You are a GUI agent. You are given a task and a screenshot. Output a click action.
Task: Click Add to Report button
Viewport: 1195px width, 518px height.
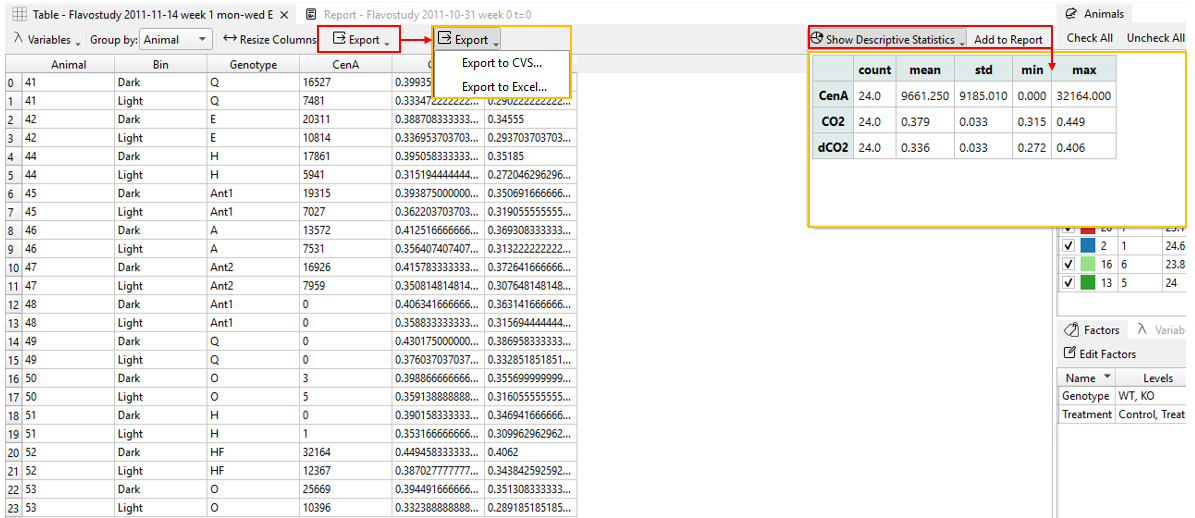point(1008,39)
